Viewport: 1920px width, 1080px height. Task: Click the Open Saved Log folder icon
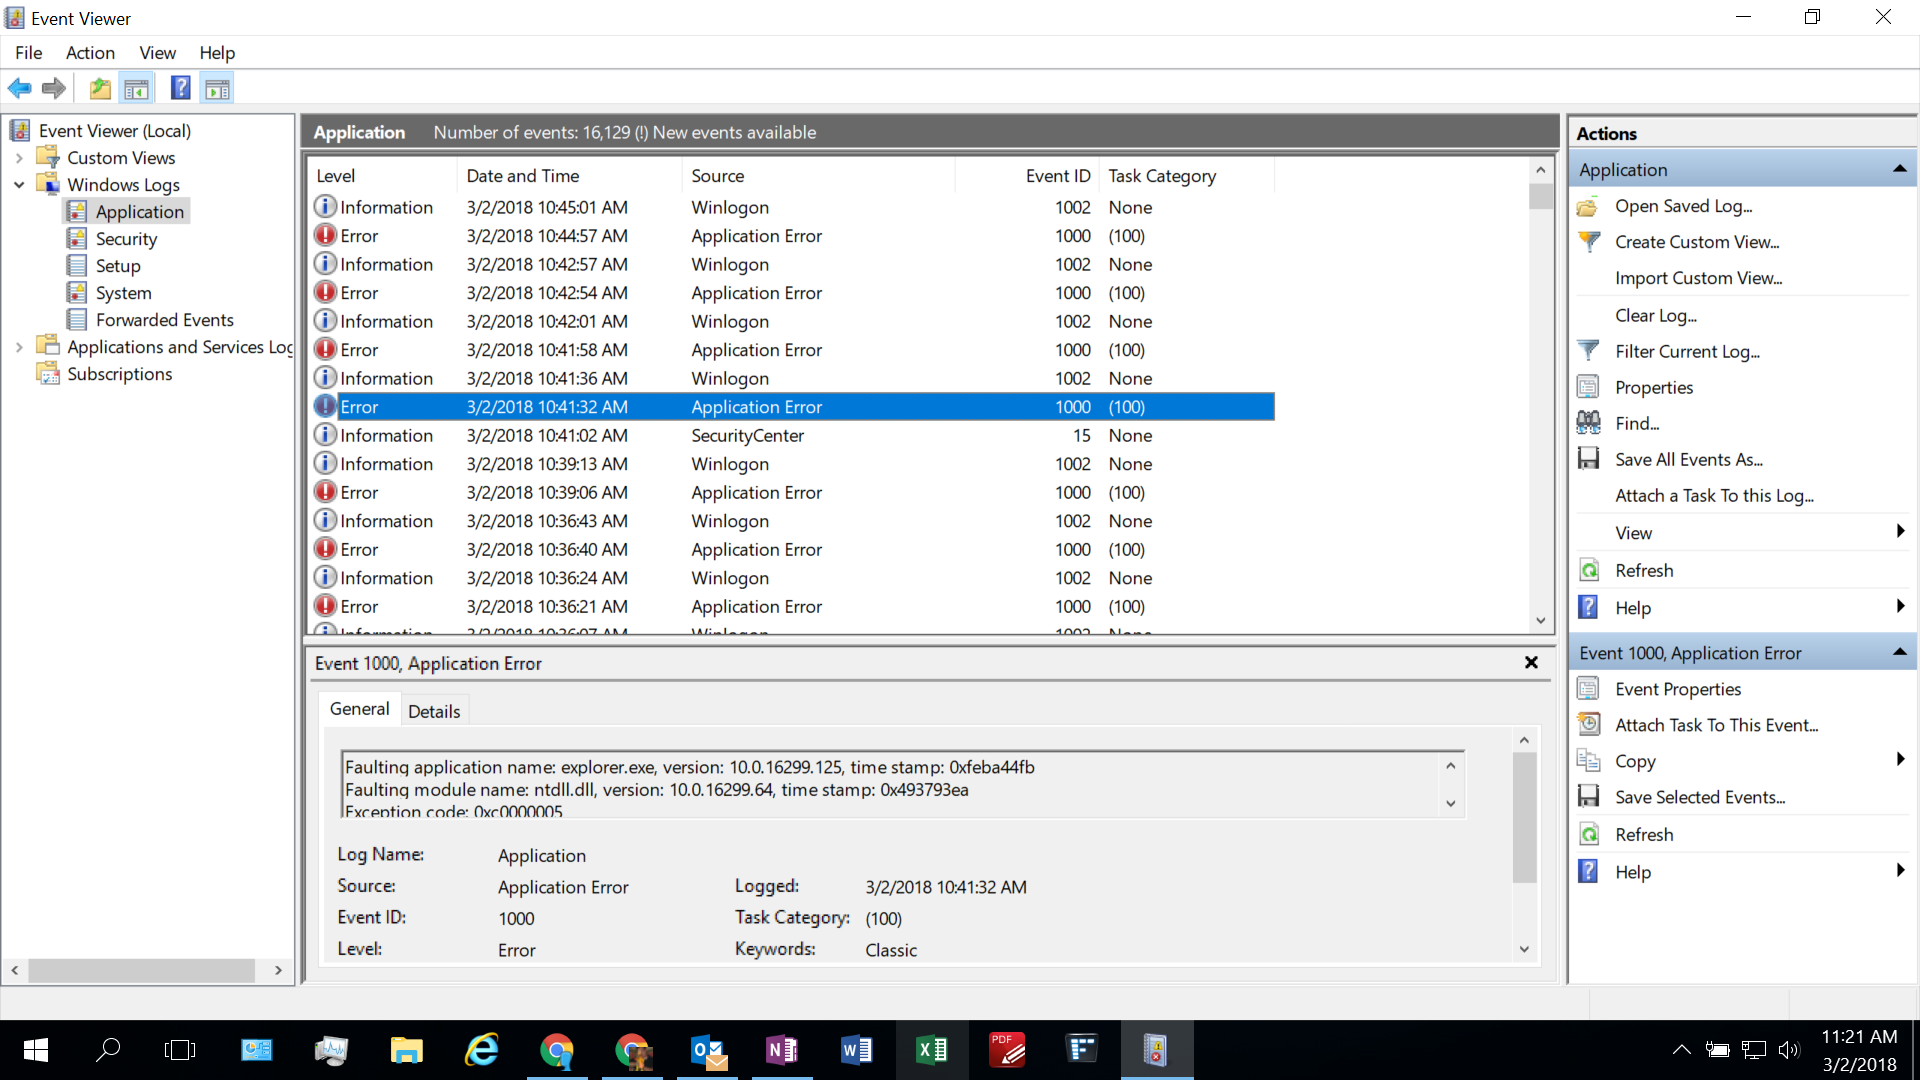(x=1588, y=206)
